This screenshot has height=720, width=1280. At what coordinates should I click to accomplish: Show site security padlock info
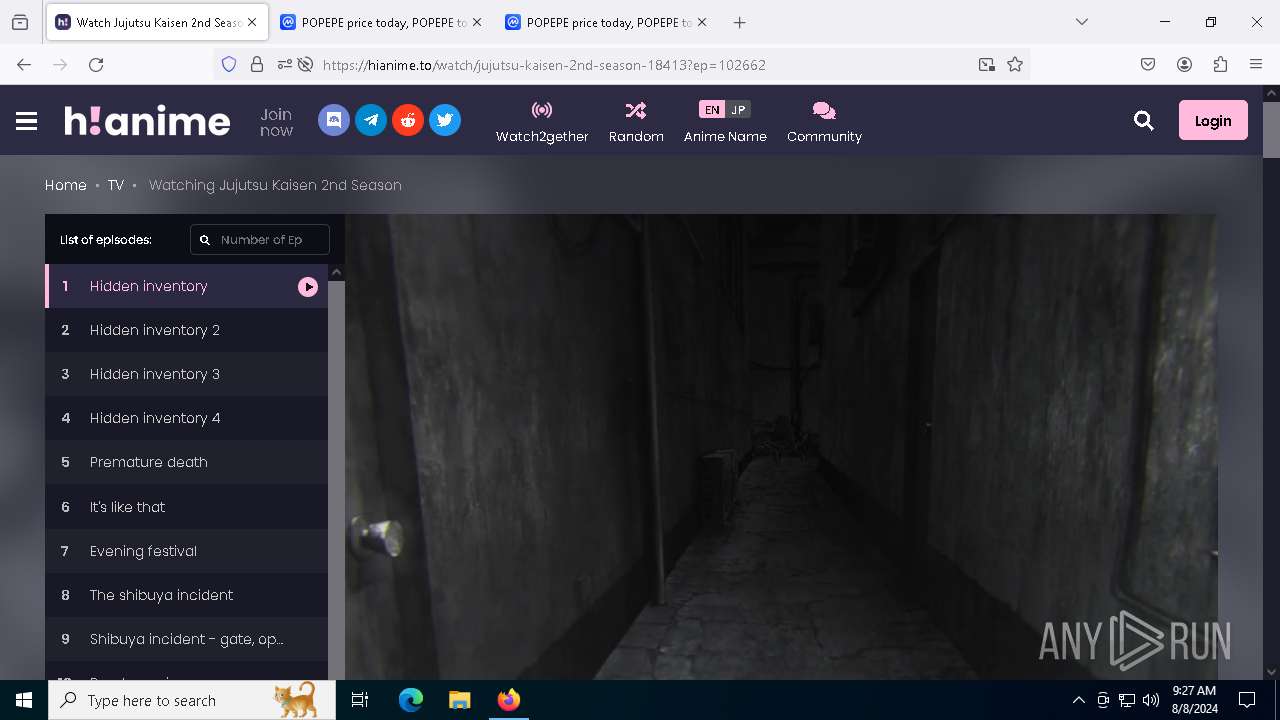click(257, 64)
